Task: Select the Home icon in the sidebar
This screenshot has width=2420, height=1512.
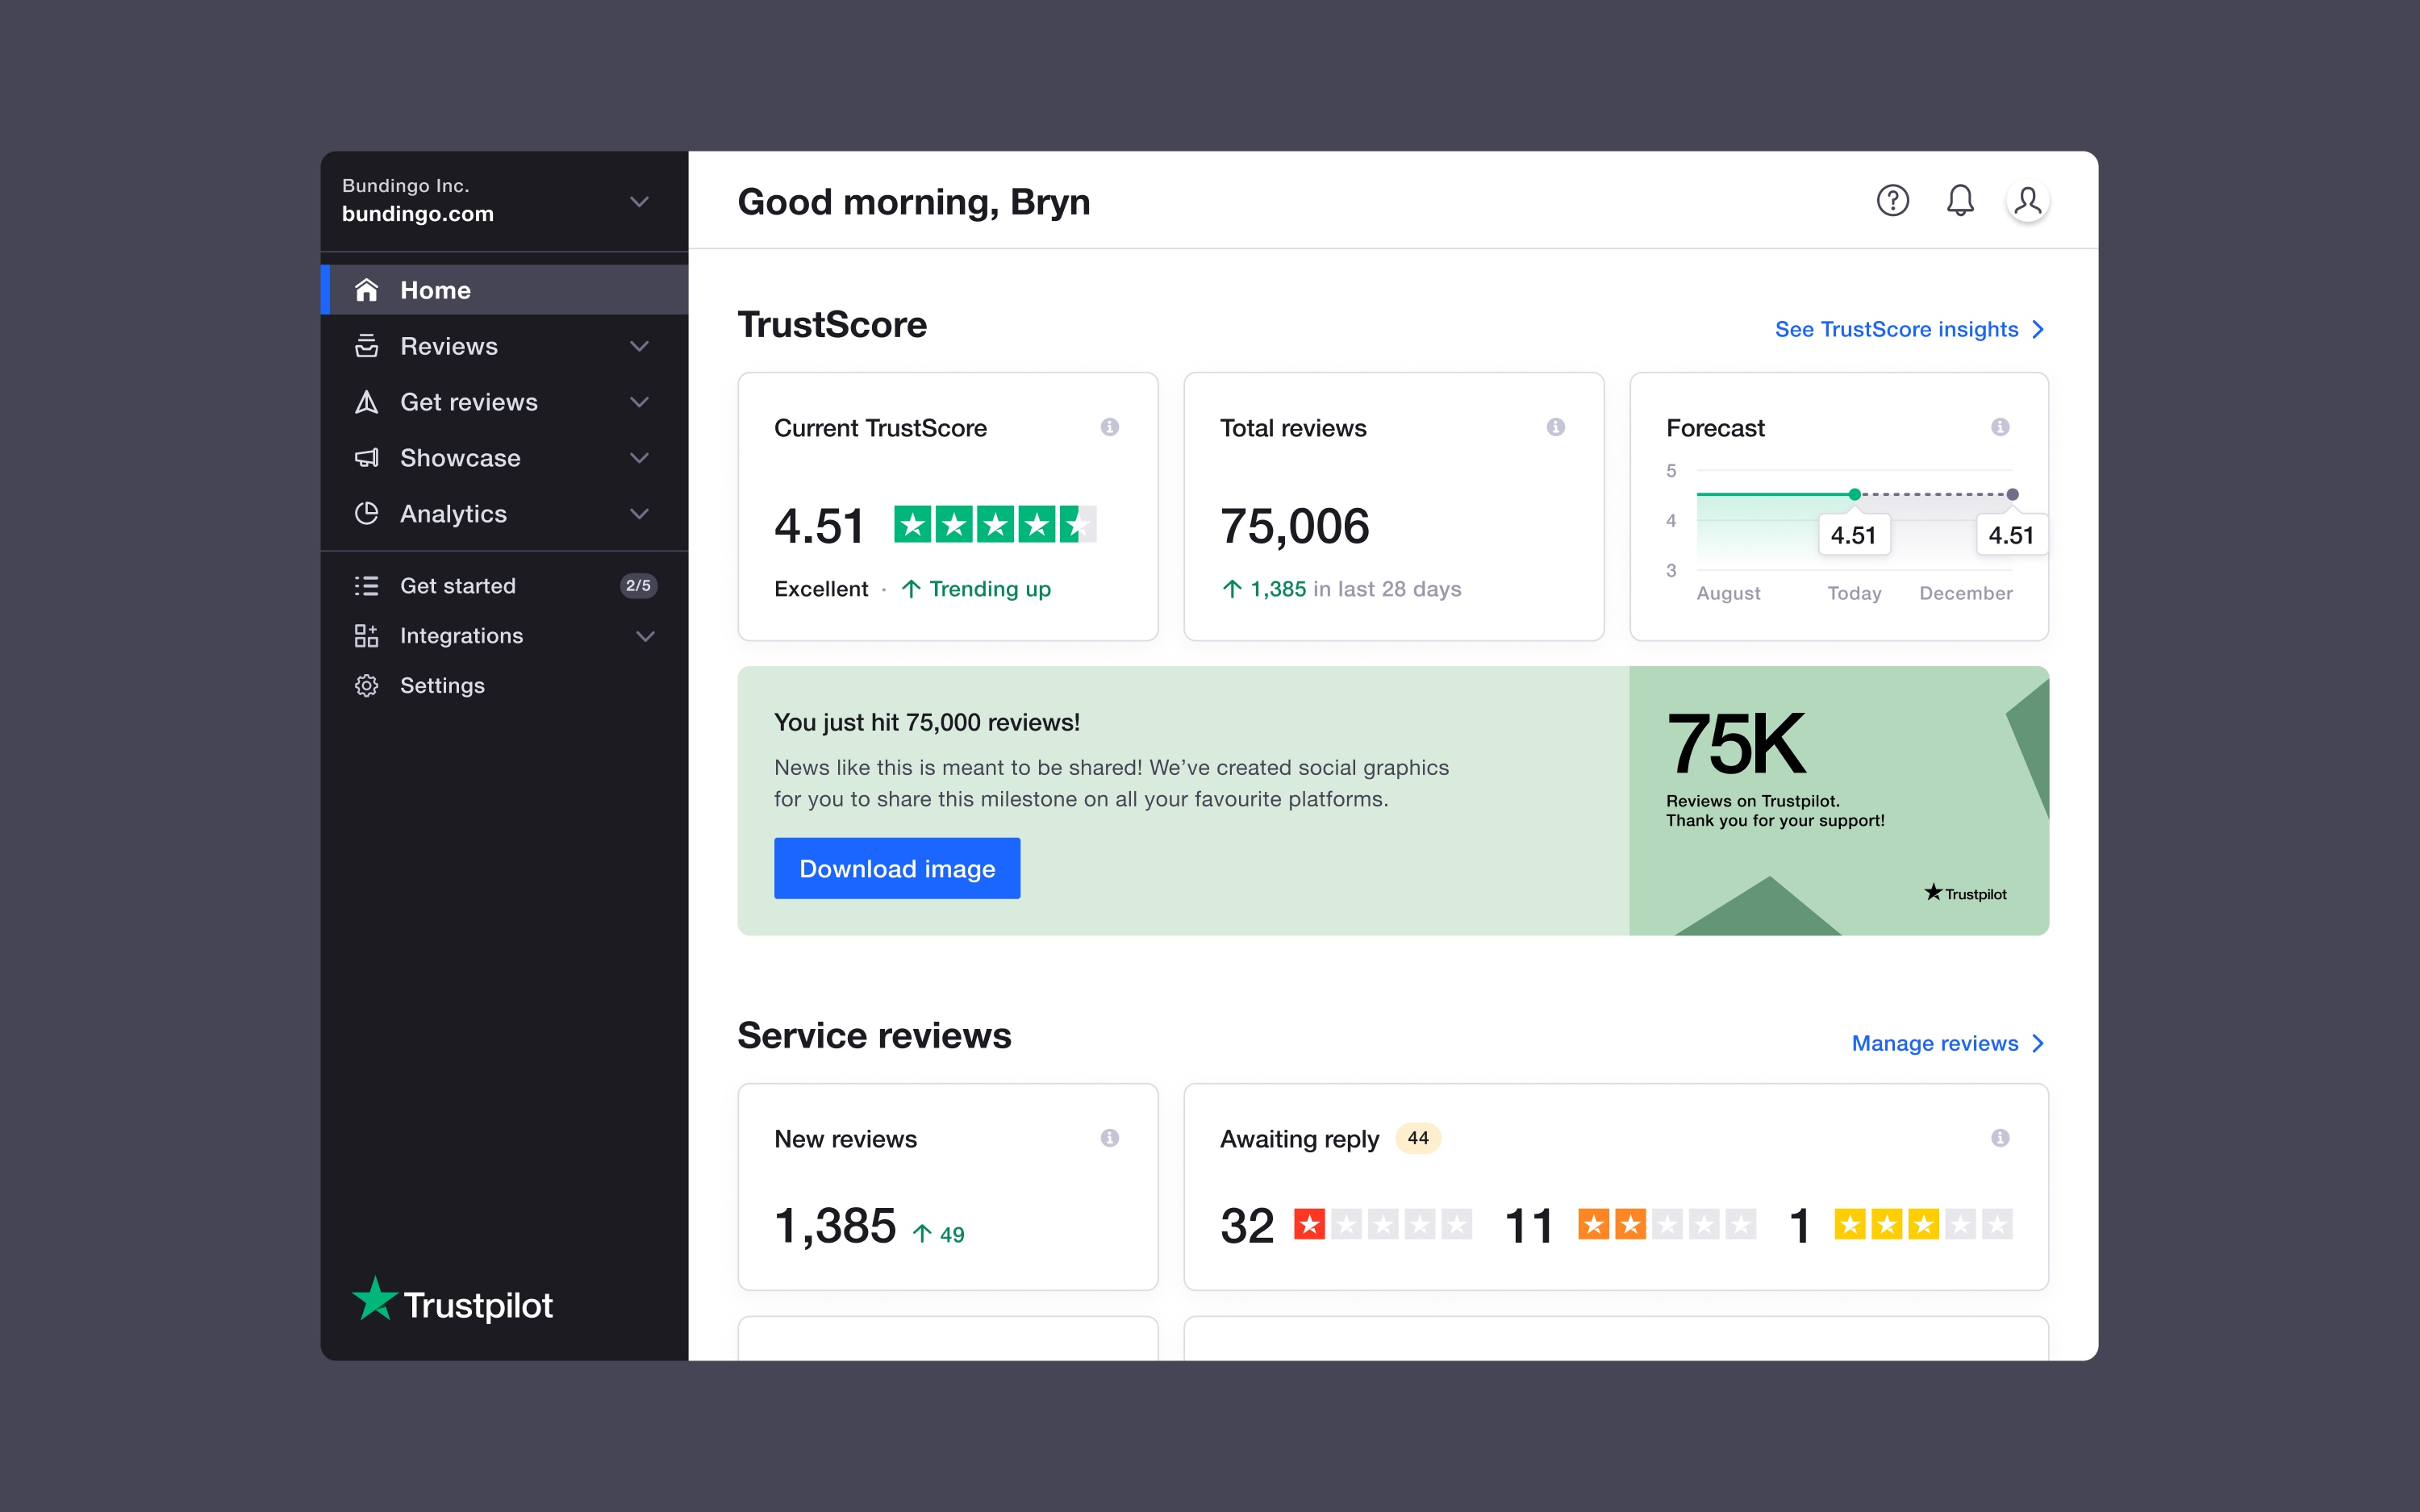Action: tap(367, 289)
